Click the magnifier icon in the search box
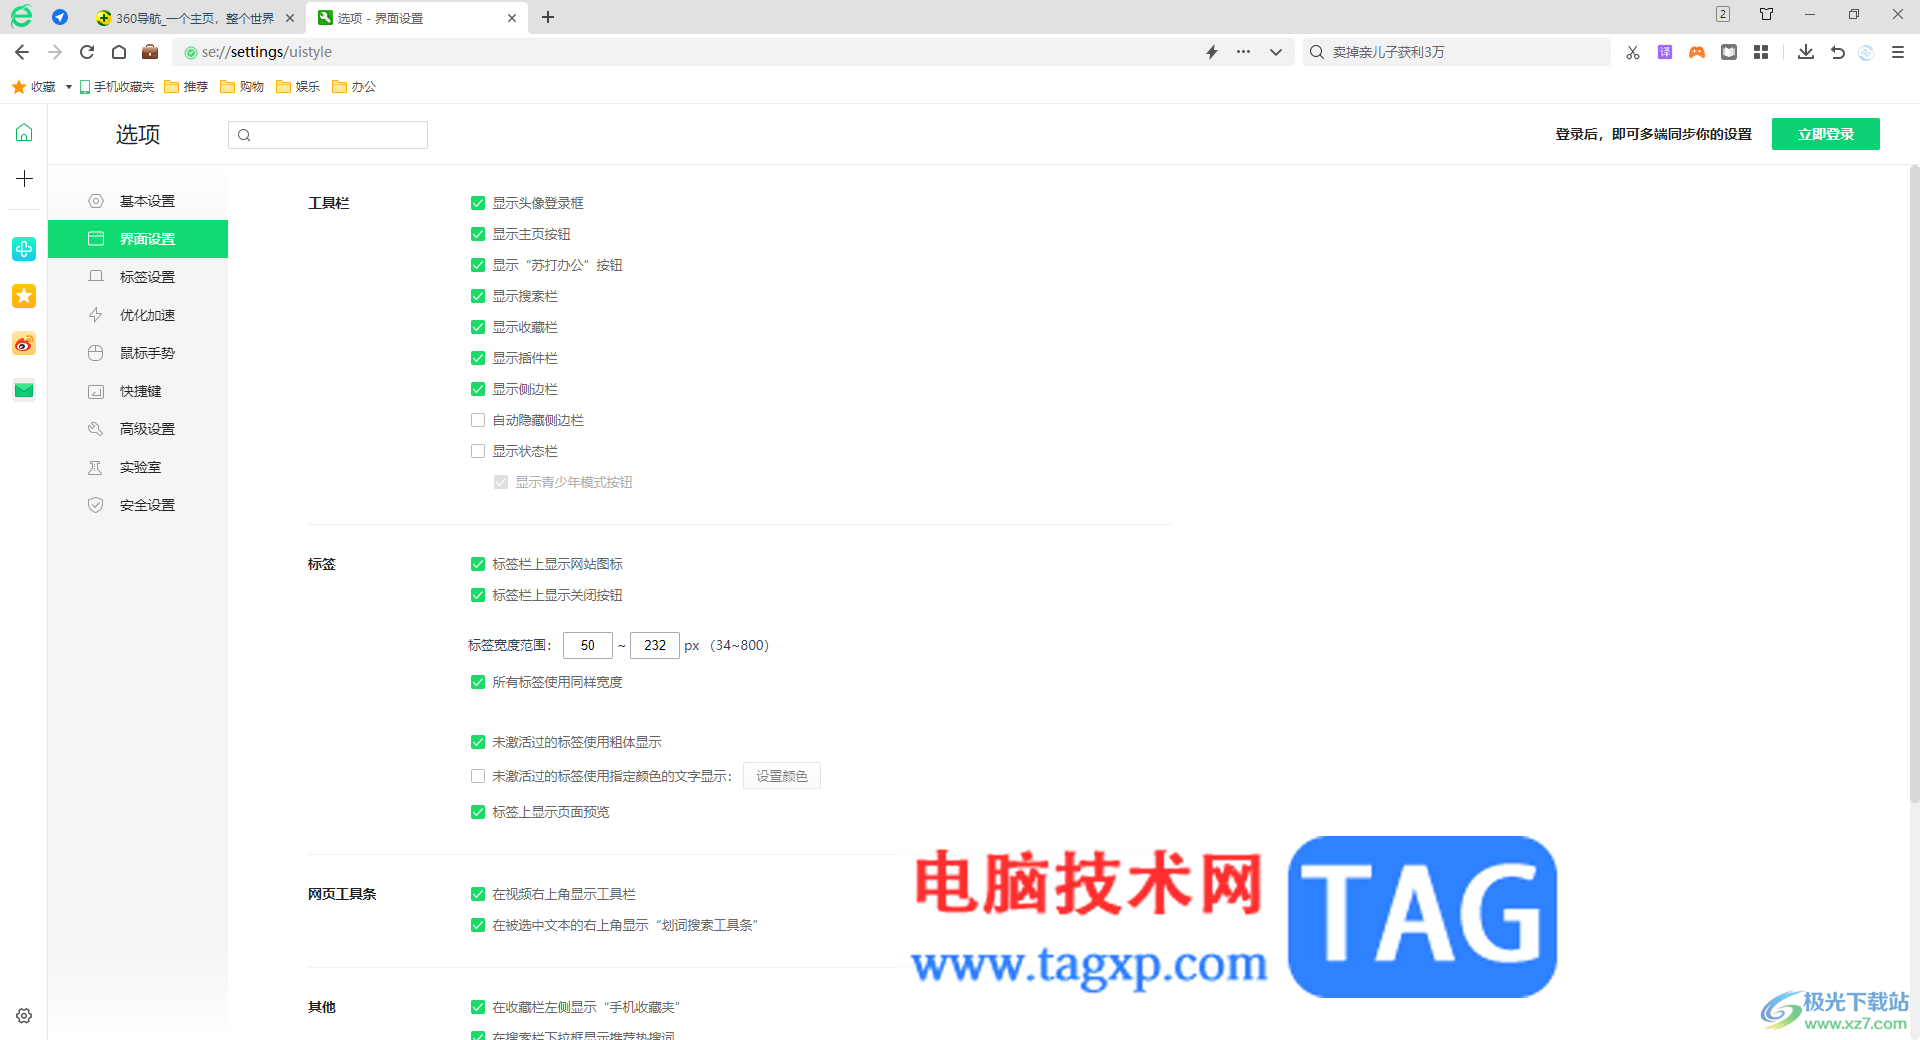This screenshot has width=1920, height=1040. [x=1317, y=52]
